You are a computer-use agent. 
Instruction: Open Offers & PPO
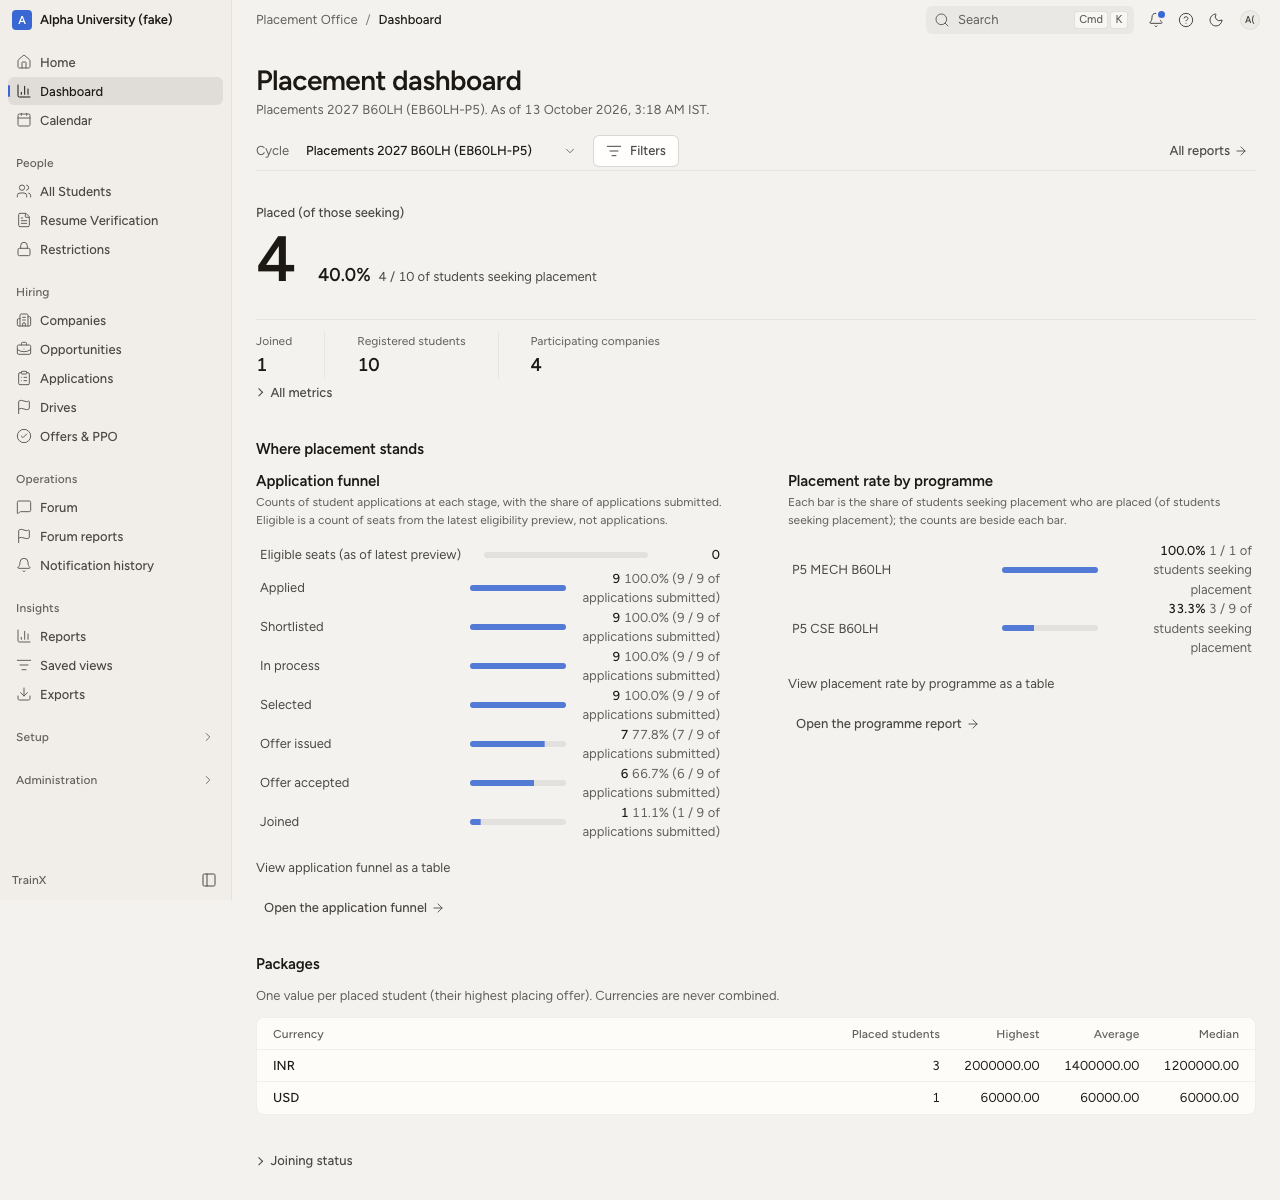(115, 436)
